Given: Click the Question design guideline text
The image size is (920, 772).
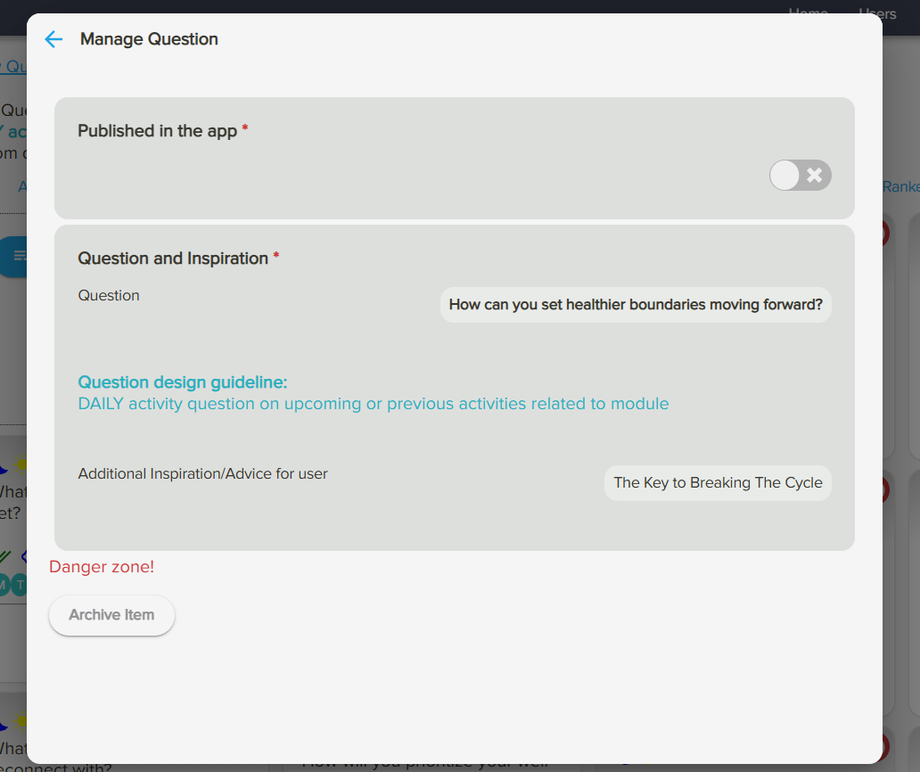Looking at the screenshot, I should (x=182, y=382).
